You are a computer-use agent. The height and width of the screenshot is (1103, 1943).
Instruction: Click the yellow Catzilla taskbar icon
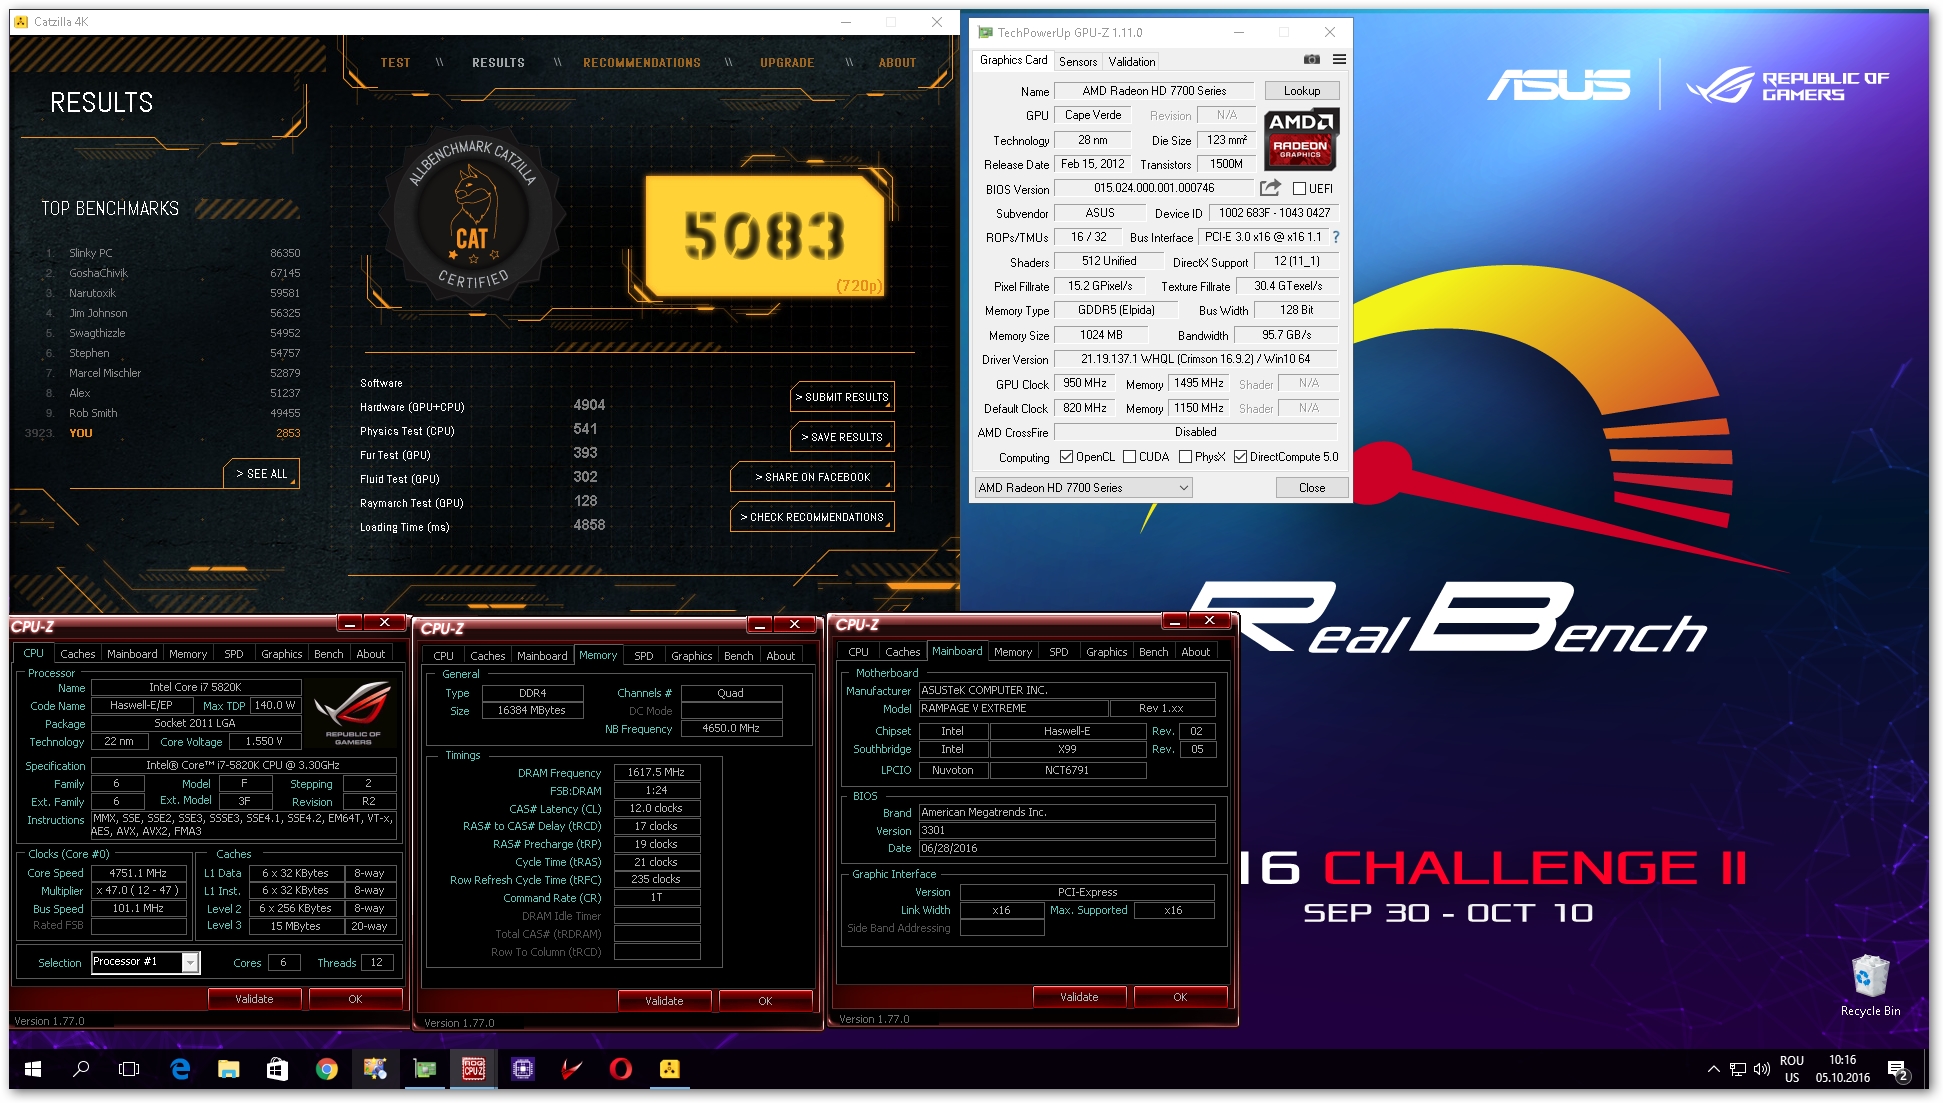click(669, 1069)
